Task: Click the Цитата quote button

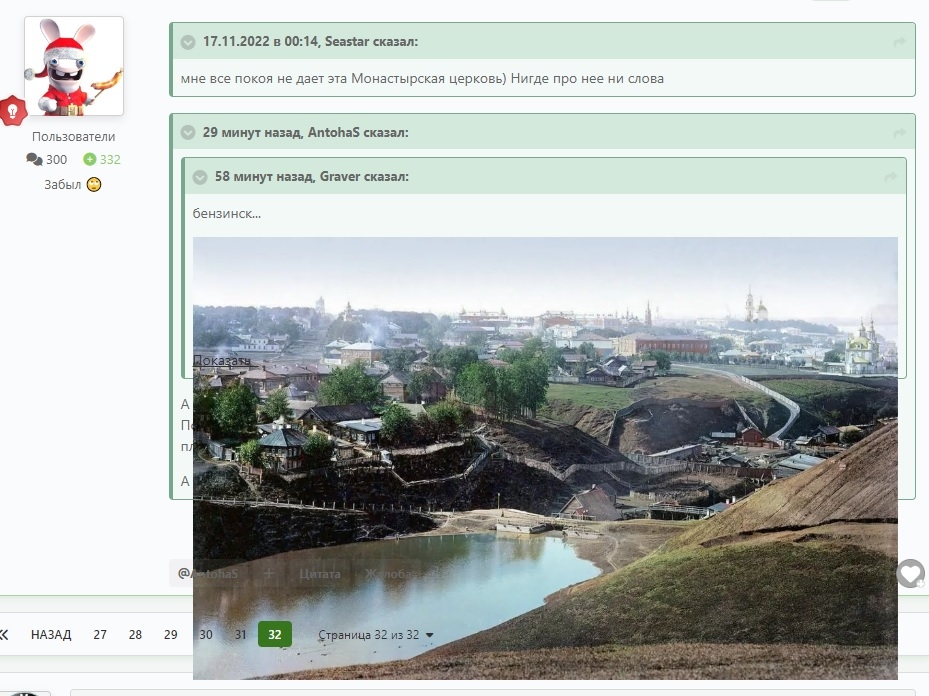Action: tap(320, 573)
